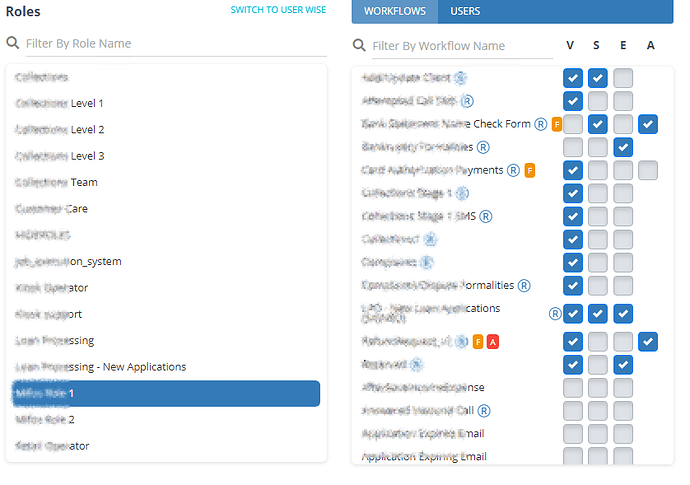Click R icon beside Dispute Formalities workflow
The image size is (690, 485).
click(x=524, y=286)
